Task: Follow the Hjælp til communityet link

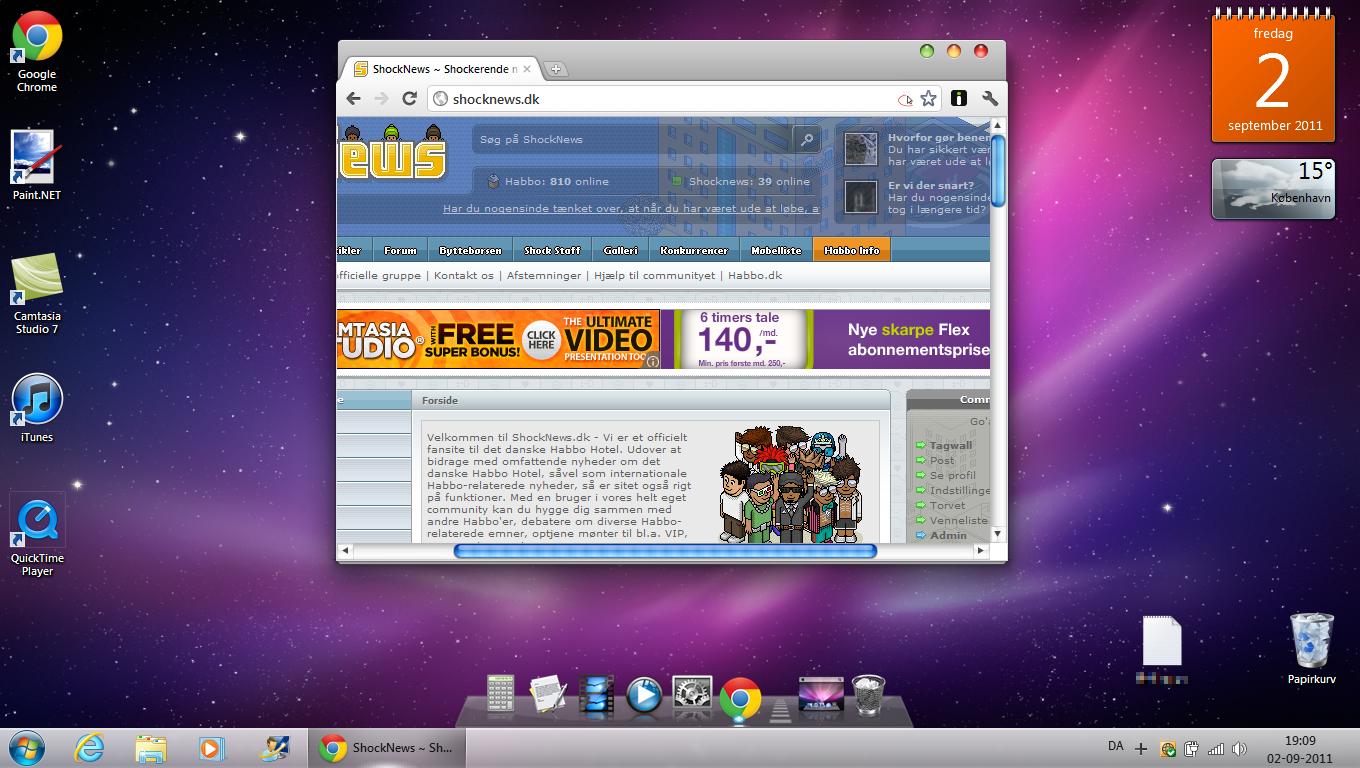Action: point(654,275)
